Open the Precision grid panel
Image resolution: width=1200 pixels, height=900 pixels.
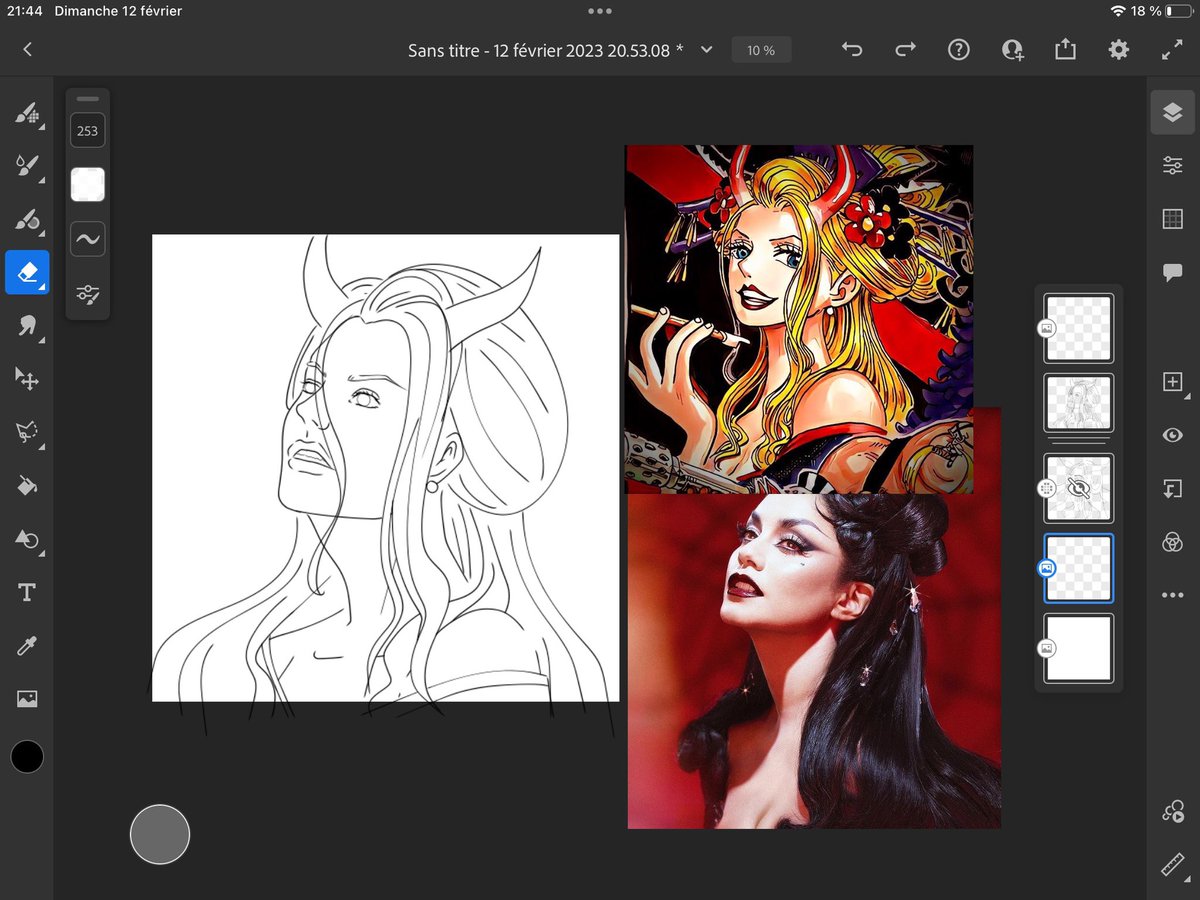pyautogui.click(x=1173, y=219)
